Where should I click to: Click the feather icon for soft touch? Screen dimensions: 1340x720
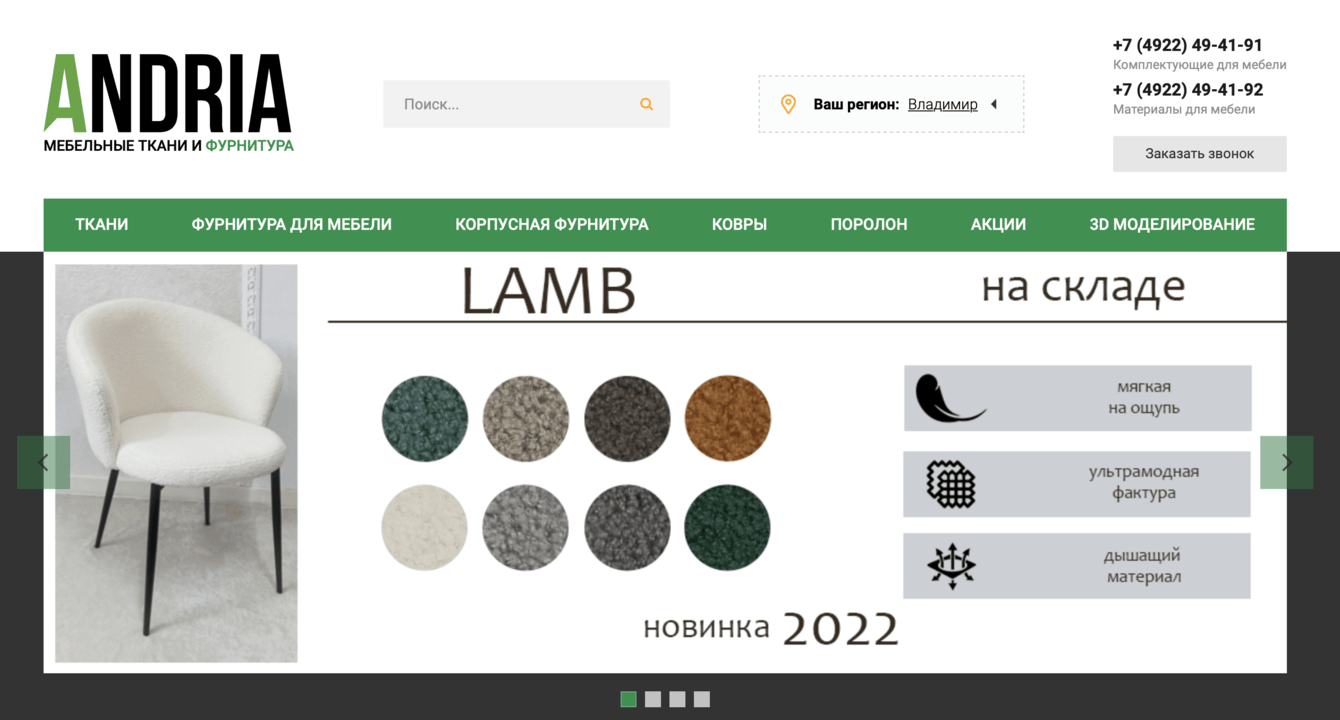point(949,398)
